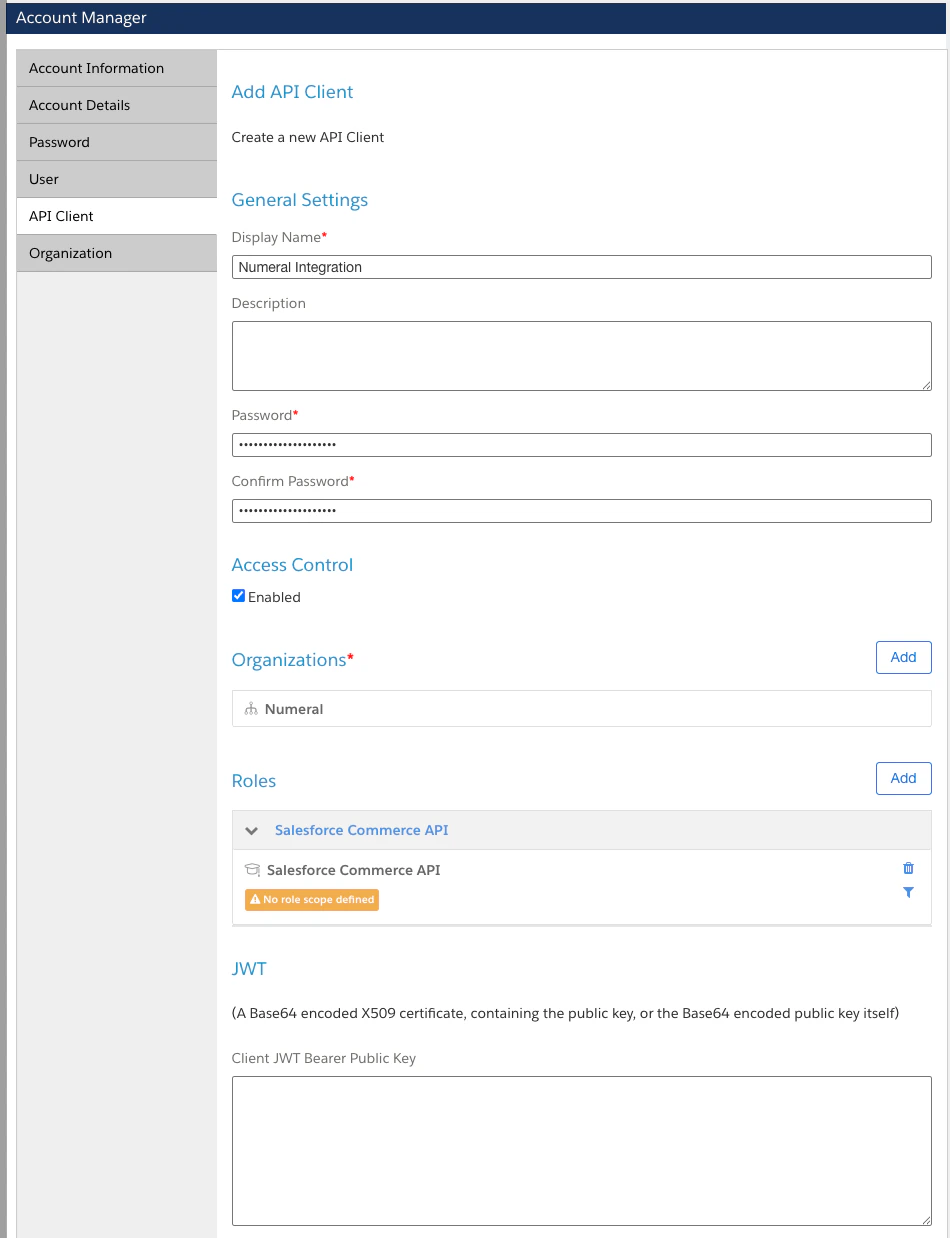
Task: Click the Access Control section heading
Action: click(x=292, y=565)
